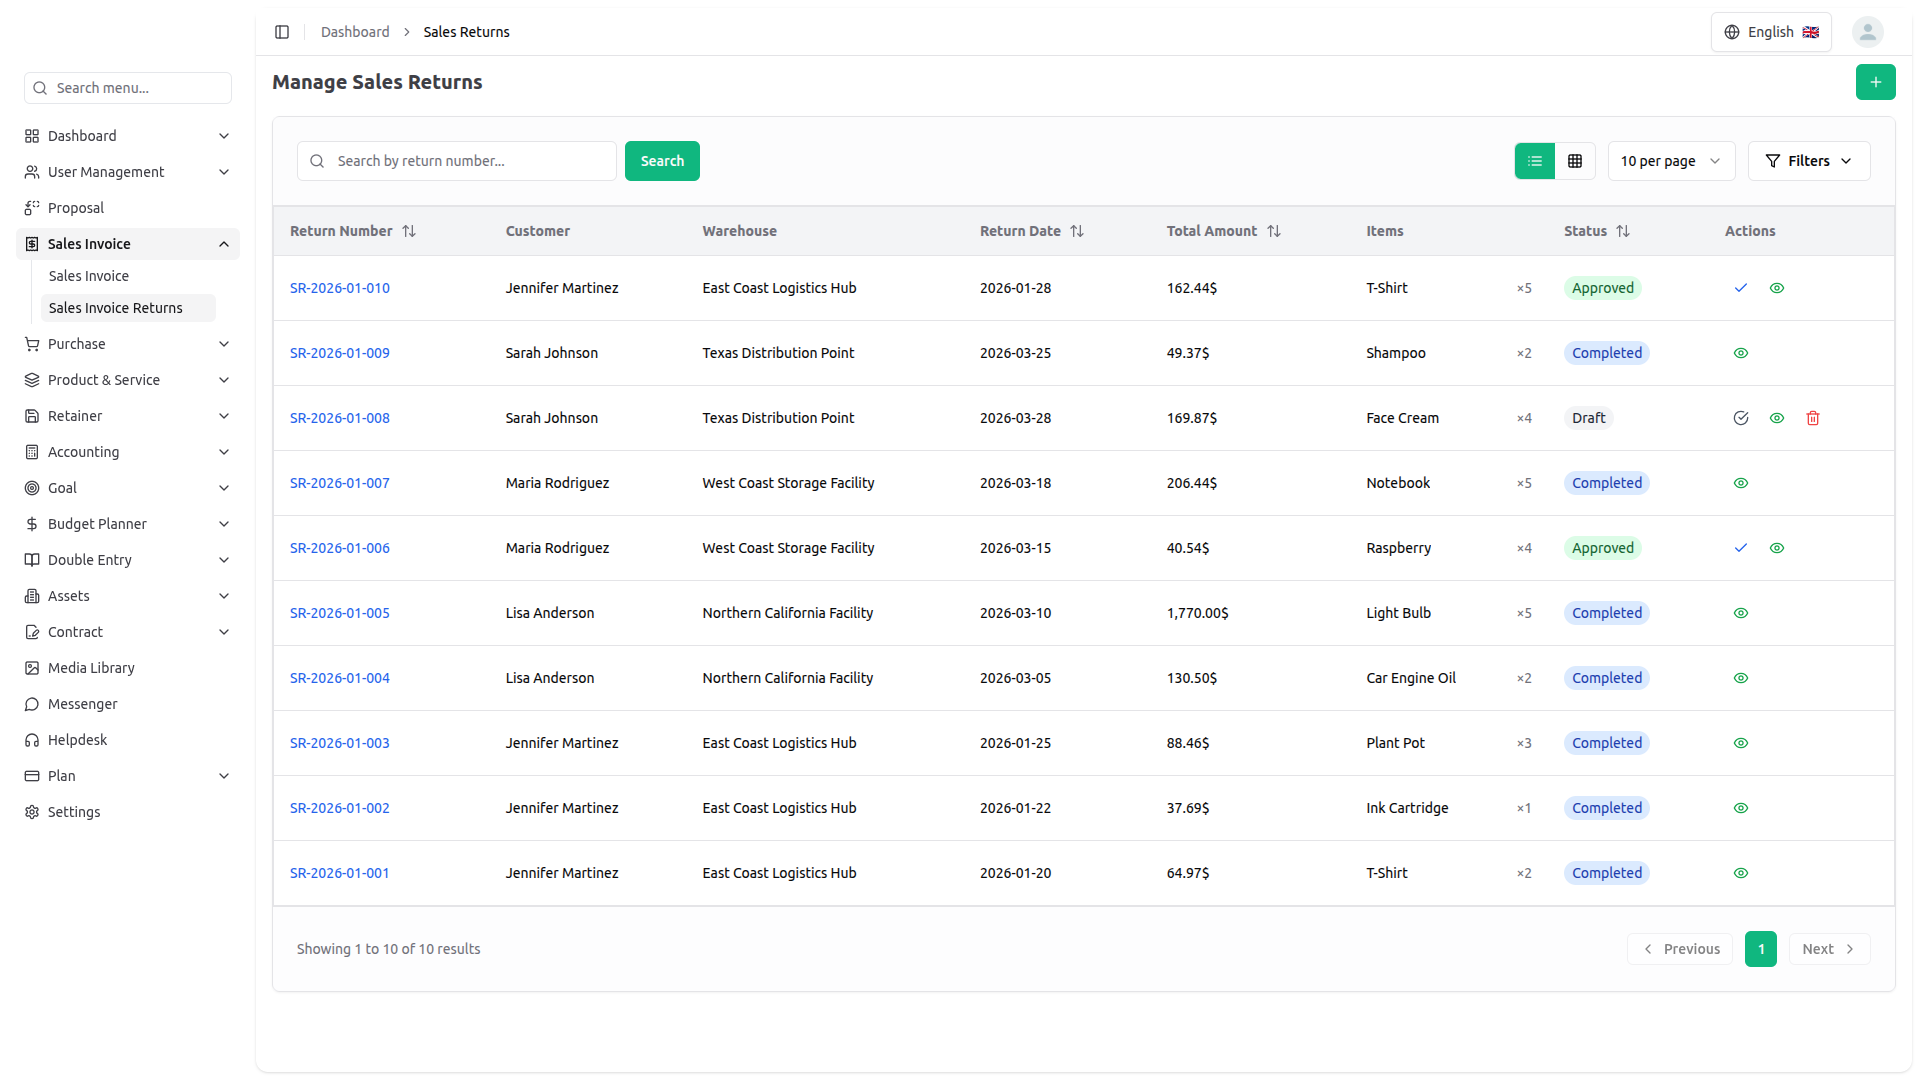This screenshot has height=1080, width=1920.
Task: Focus the return number search field
Action: [470, 161]
